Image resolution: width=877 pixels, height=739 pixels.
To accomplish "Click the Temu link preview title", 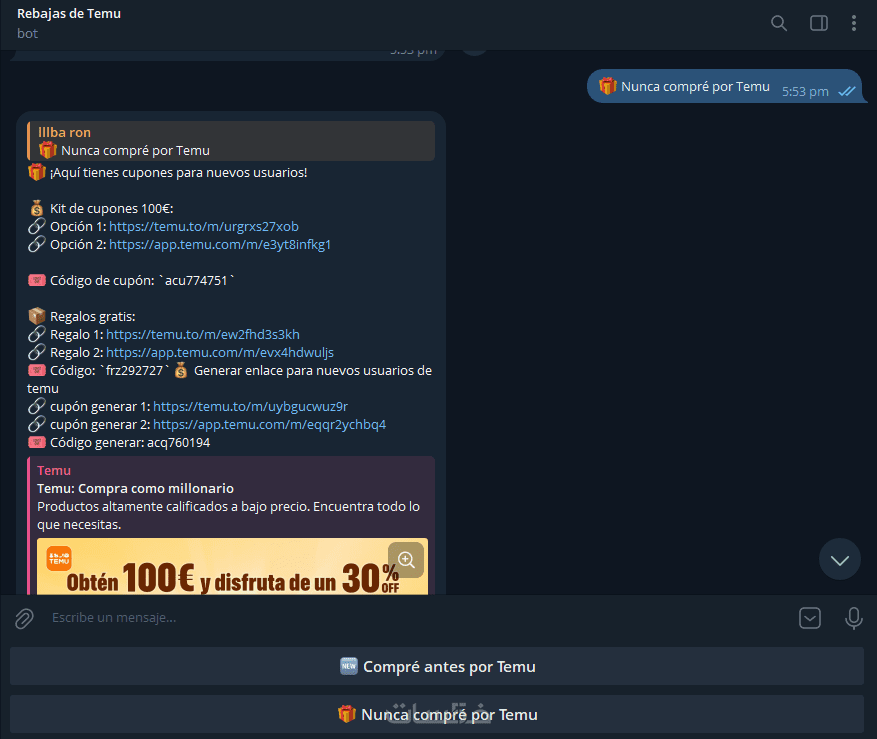I will click(54, 470).
